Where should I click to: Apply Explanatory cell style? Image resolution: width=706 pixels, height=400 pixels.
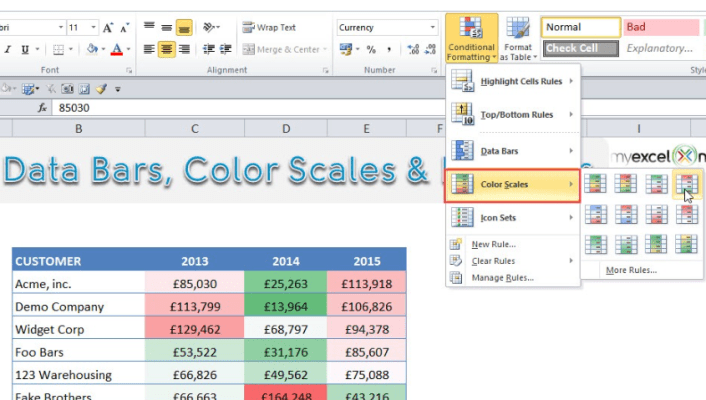661,48
